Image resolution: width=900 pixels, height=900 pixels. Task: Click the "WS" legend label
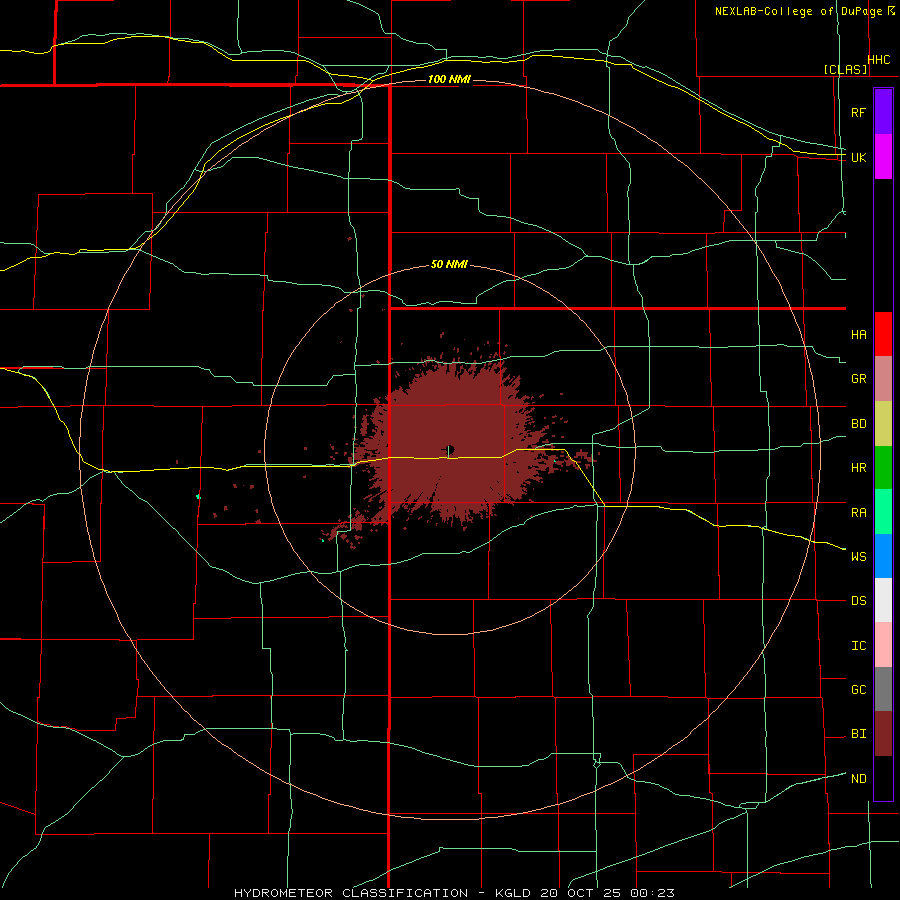click(859, 556)
